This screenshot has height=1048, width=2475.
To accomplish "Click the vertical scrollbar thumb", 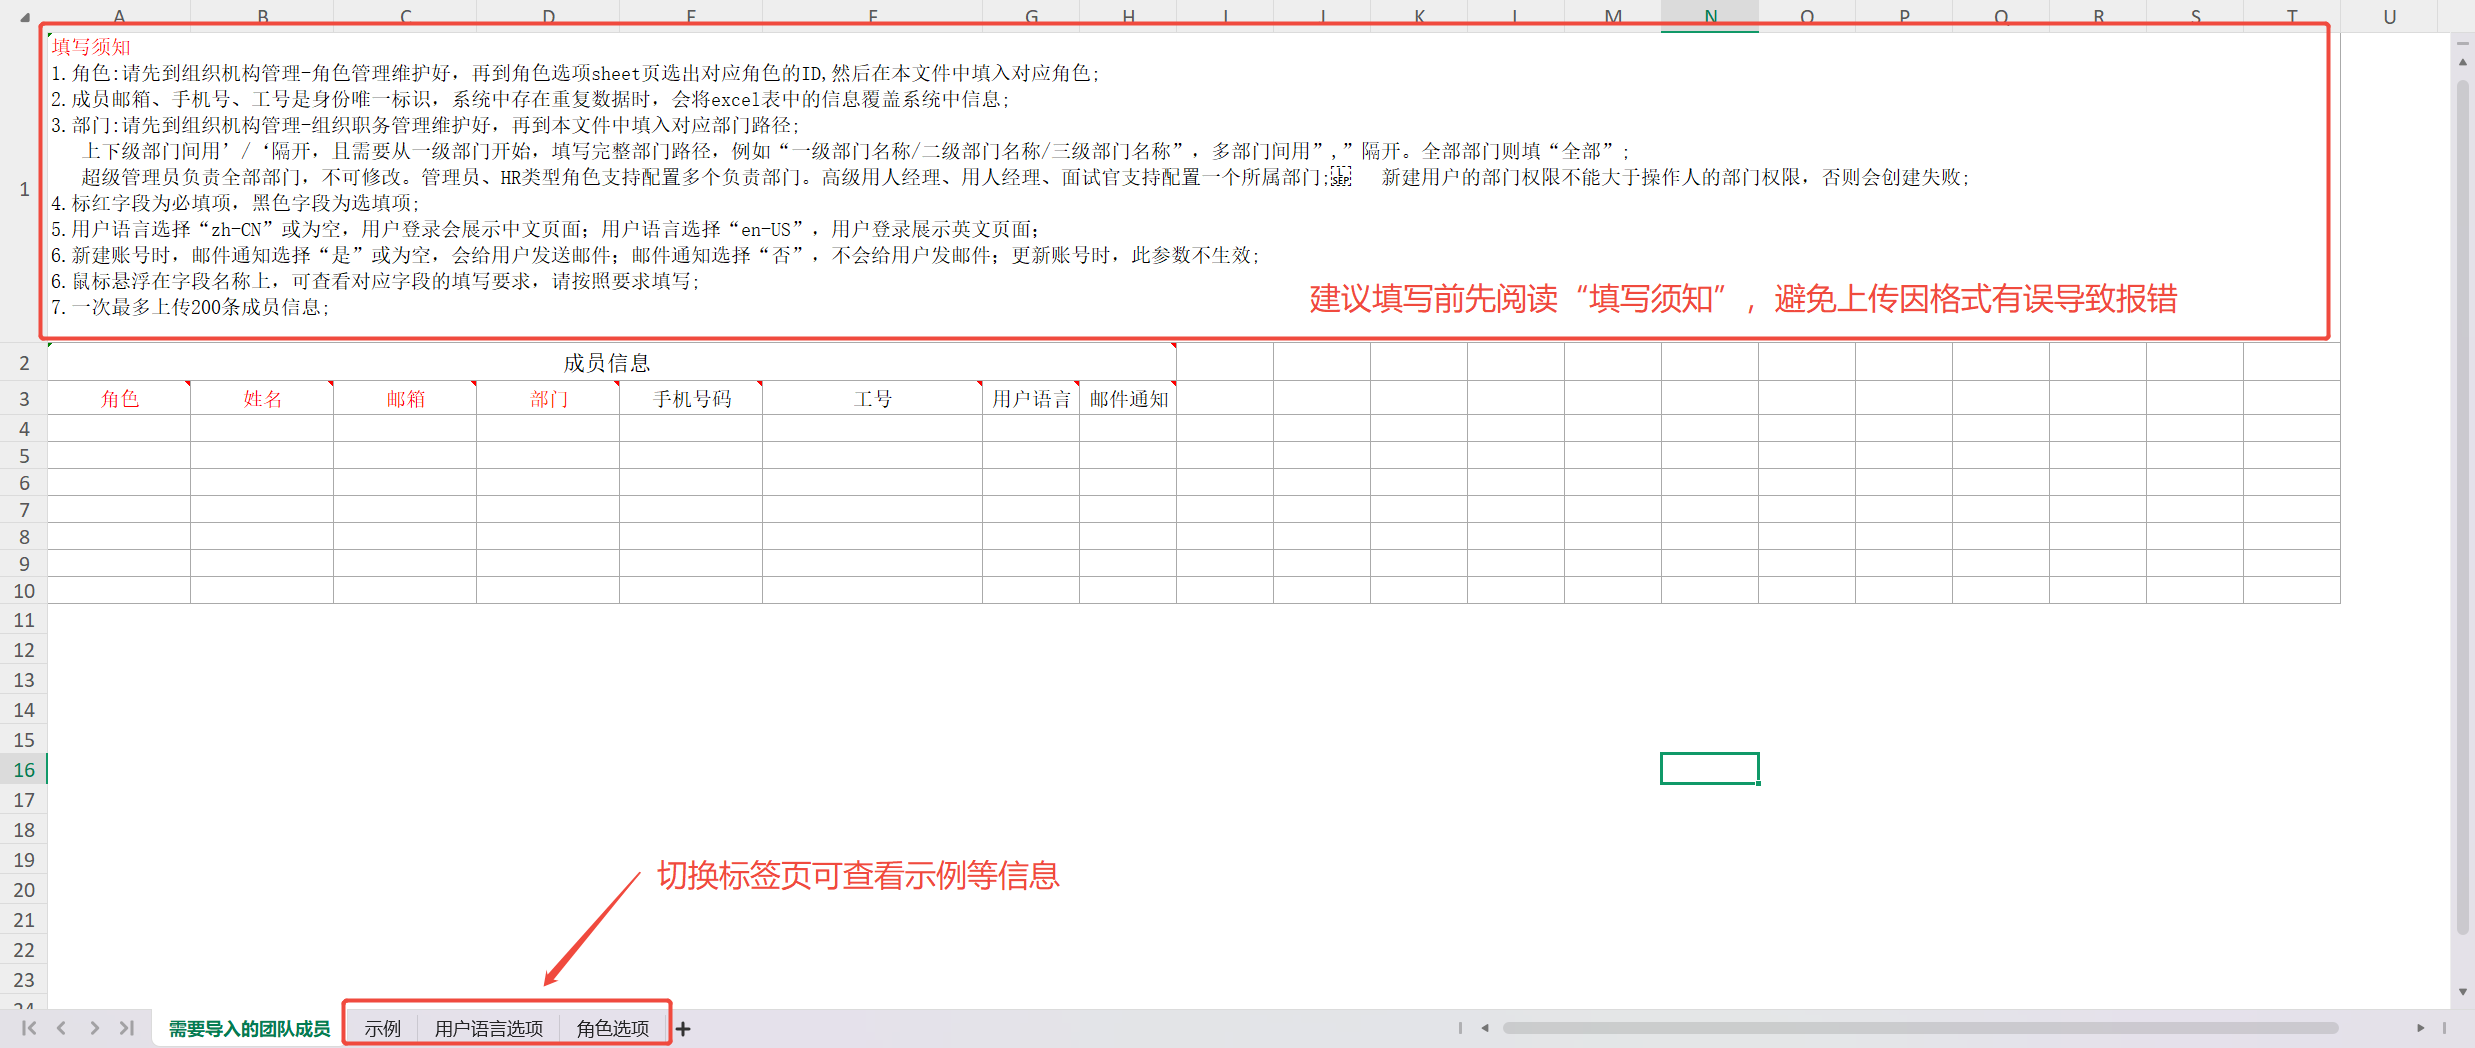I will (2462, 500).
